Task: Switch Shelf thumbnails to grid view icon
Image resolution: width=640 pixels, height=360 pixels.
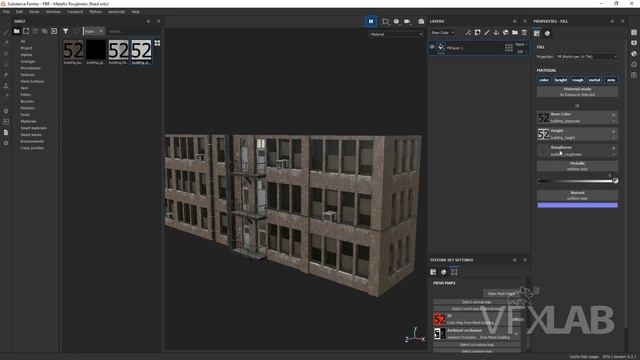Action: [157, 43]
